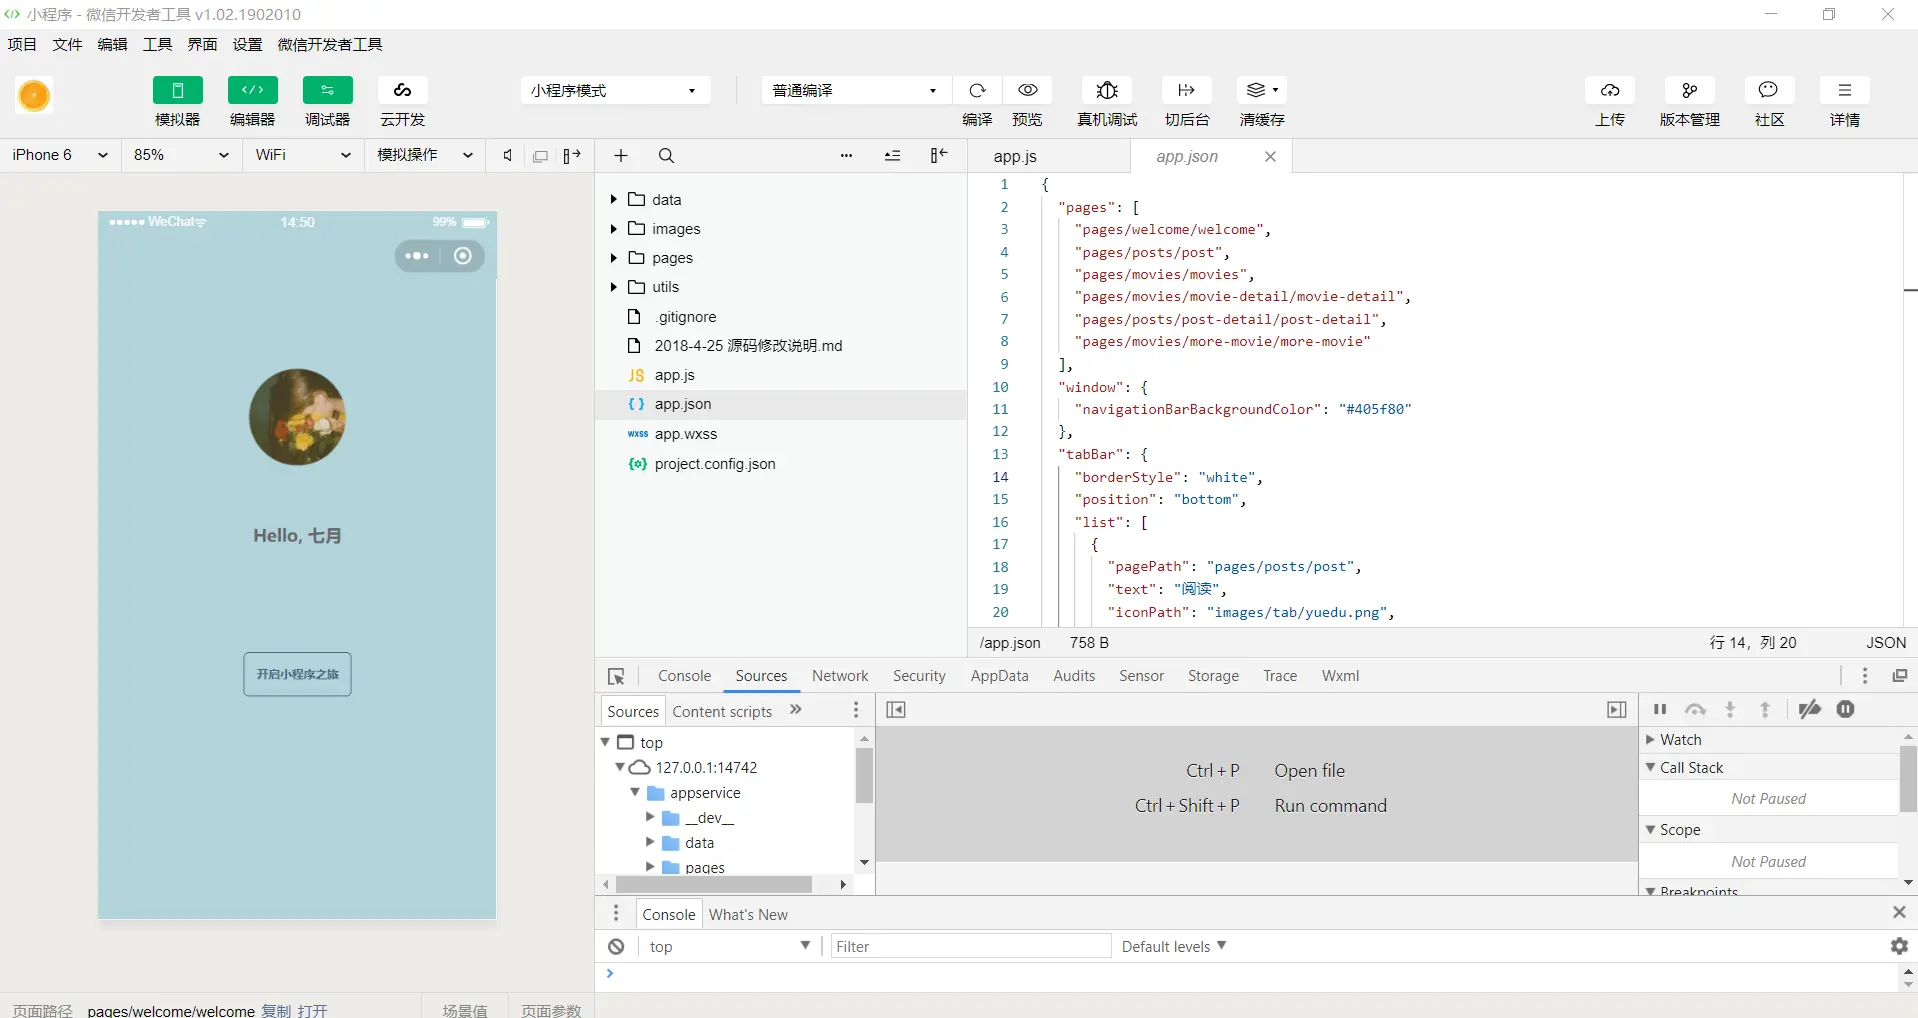Image resolution: width=1918 pixels, height=1018 pixels.
Task: Switch to the AppData tab
Action: point(999,676)
